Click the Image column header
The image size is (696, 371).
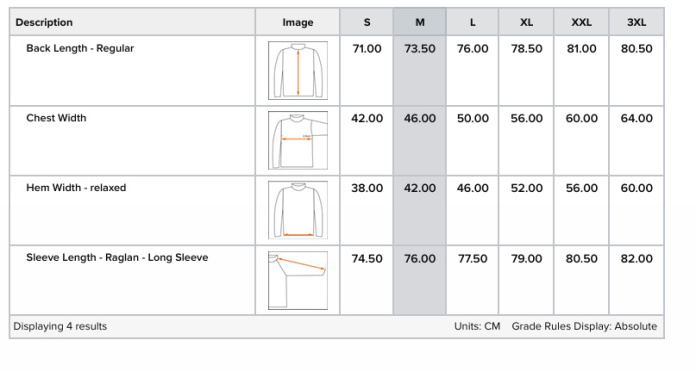[x=298, y=22]
